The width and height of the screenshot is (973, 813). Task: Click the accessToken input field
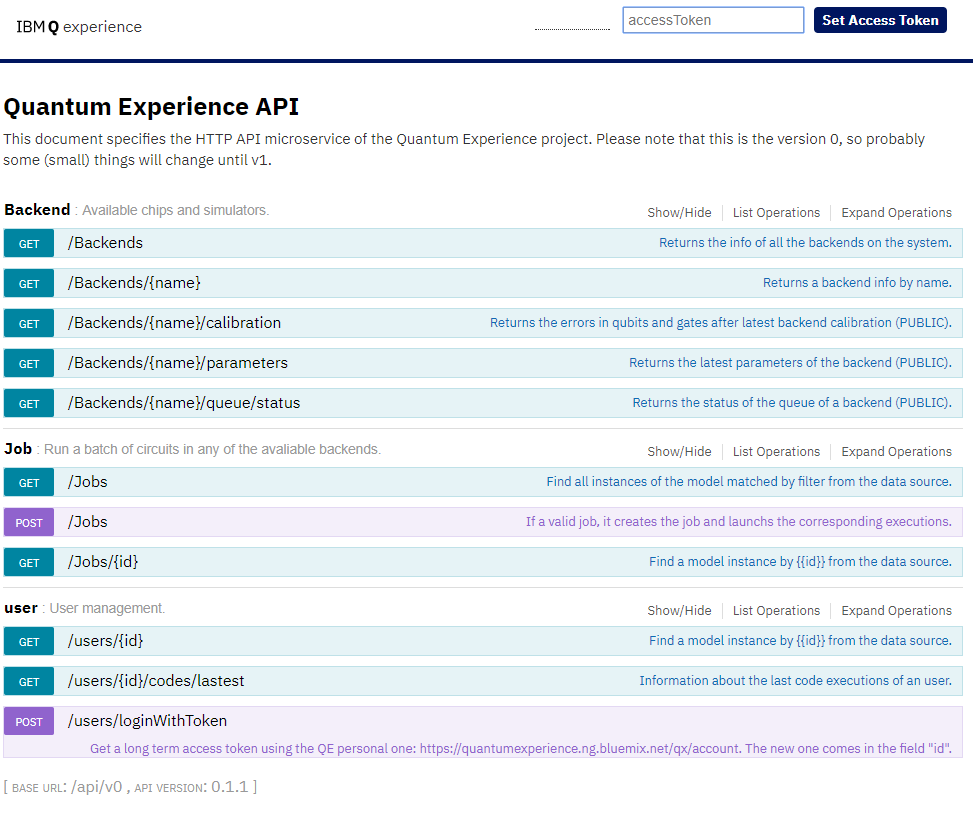[x=713, y=20]
